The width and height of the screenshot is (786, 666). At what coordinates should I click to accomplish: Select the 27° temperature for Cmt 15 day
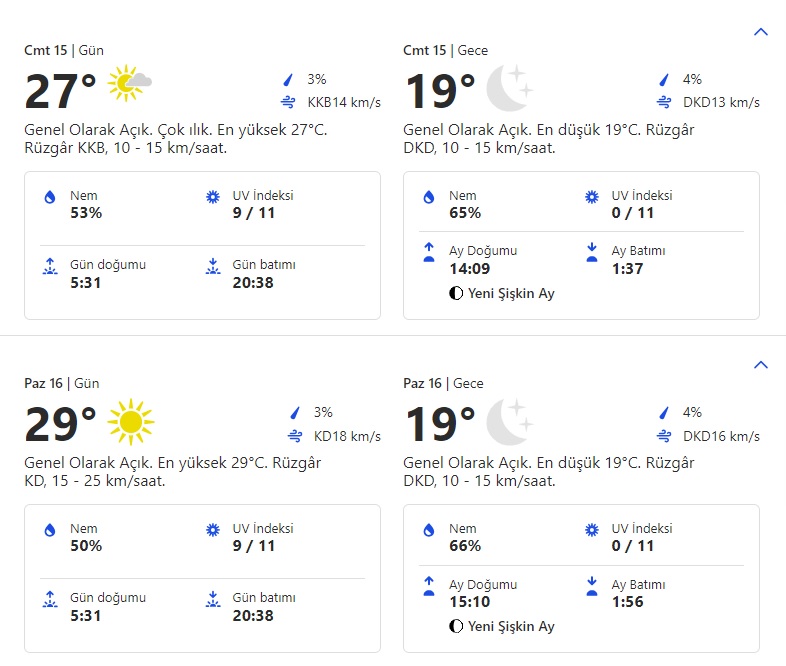60,92
